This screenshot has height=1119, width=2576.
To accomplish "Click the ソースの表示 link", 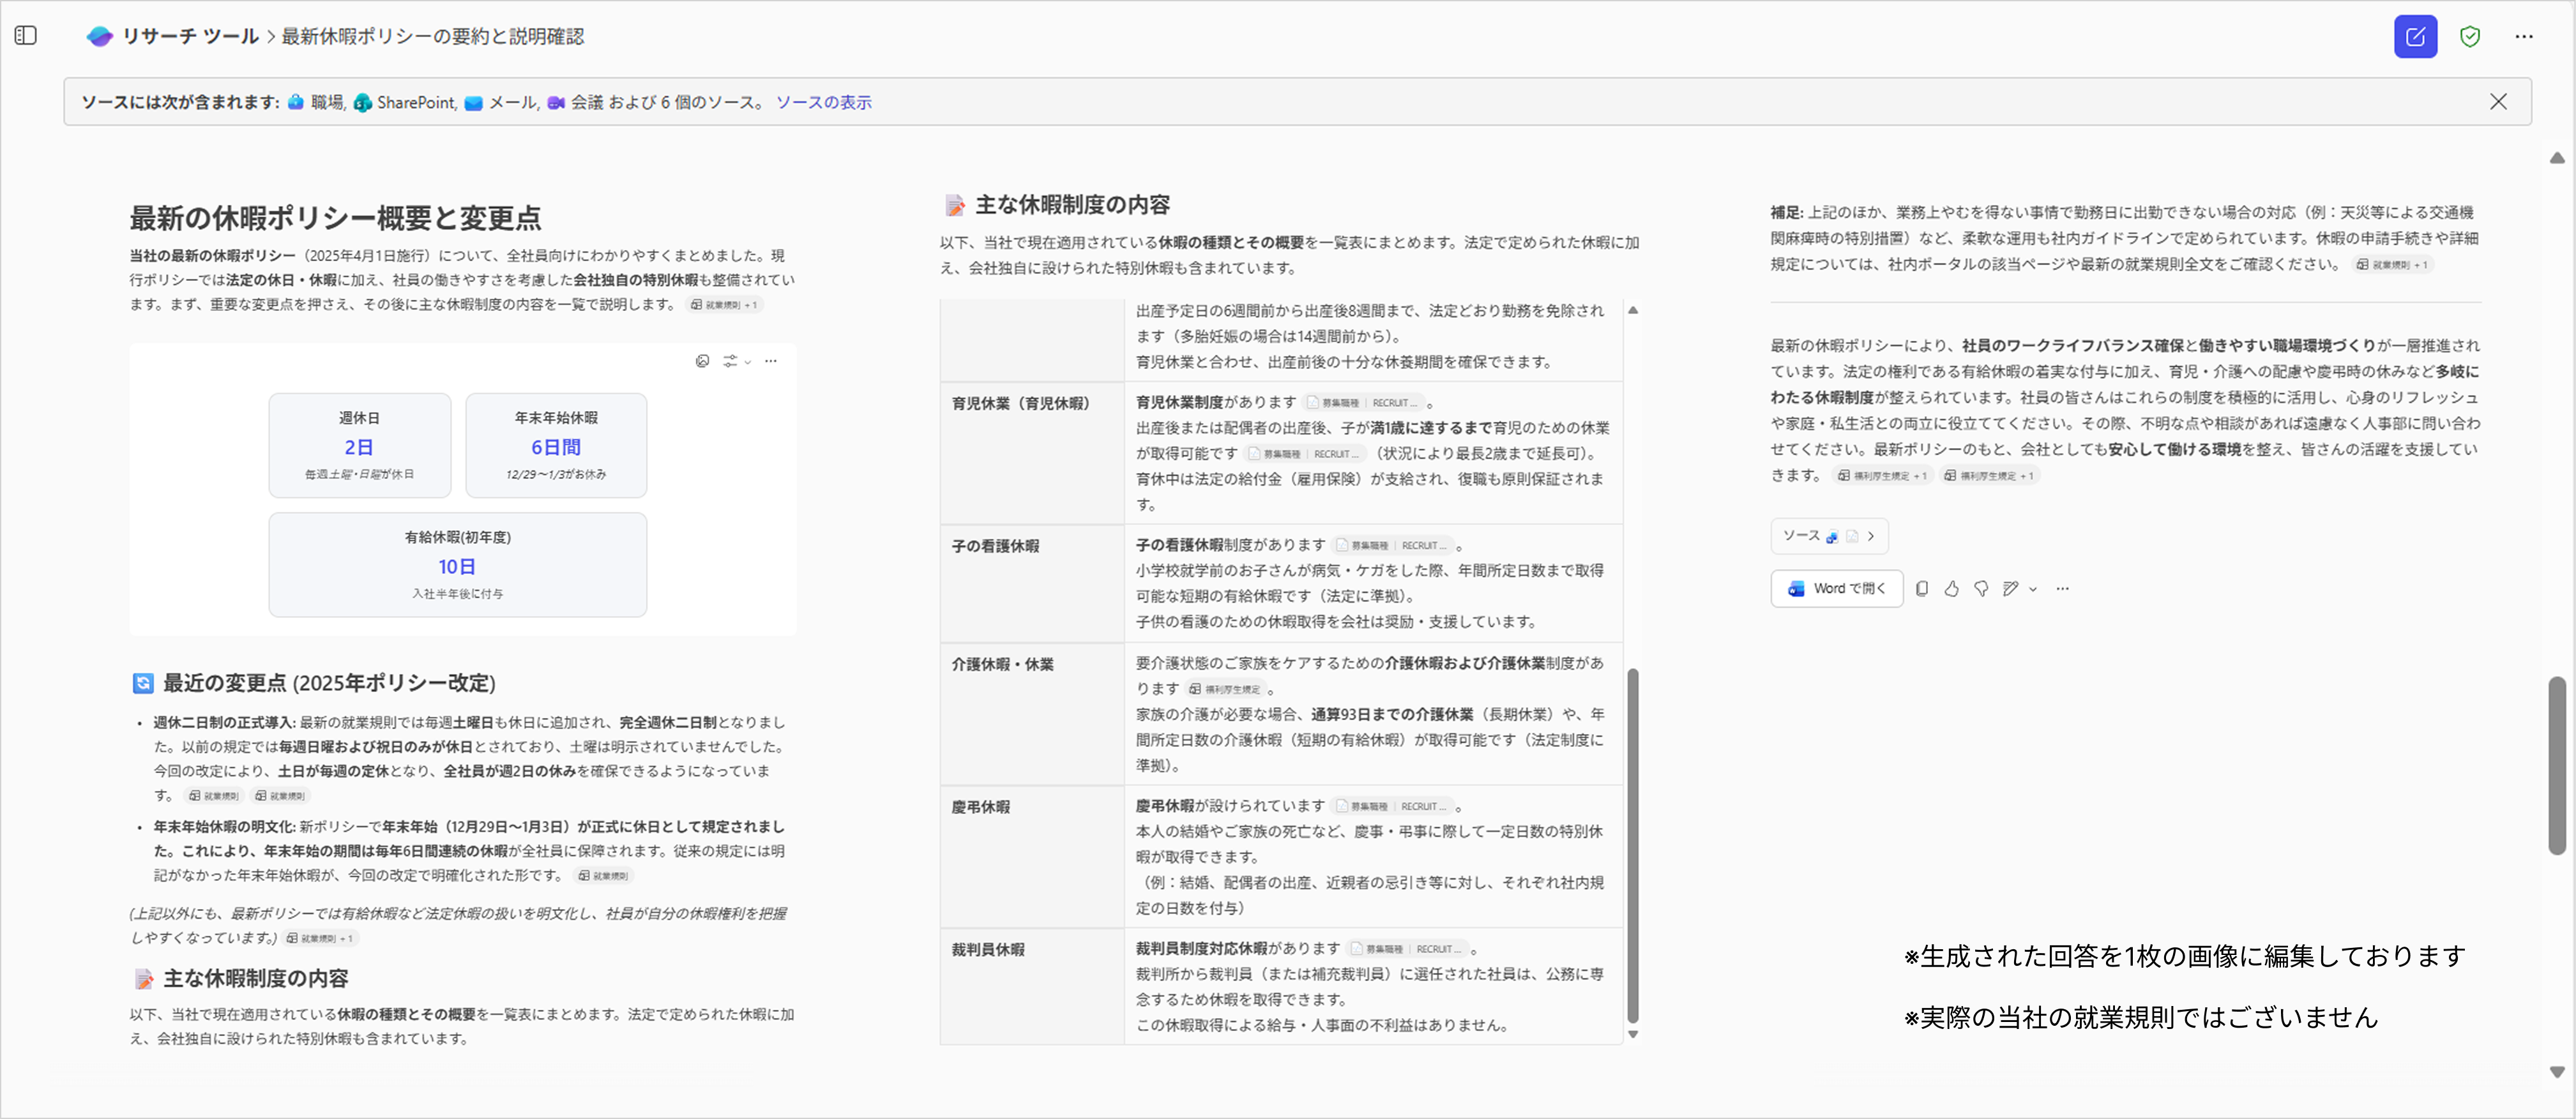I will 823,102.
